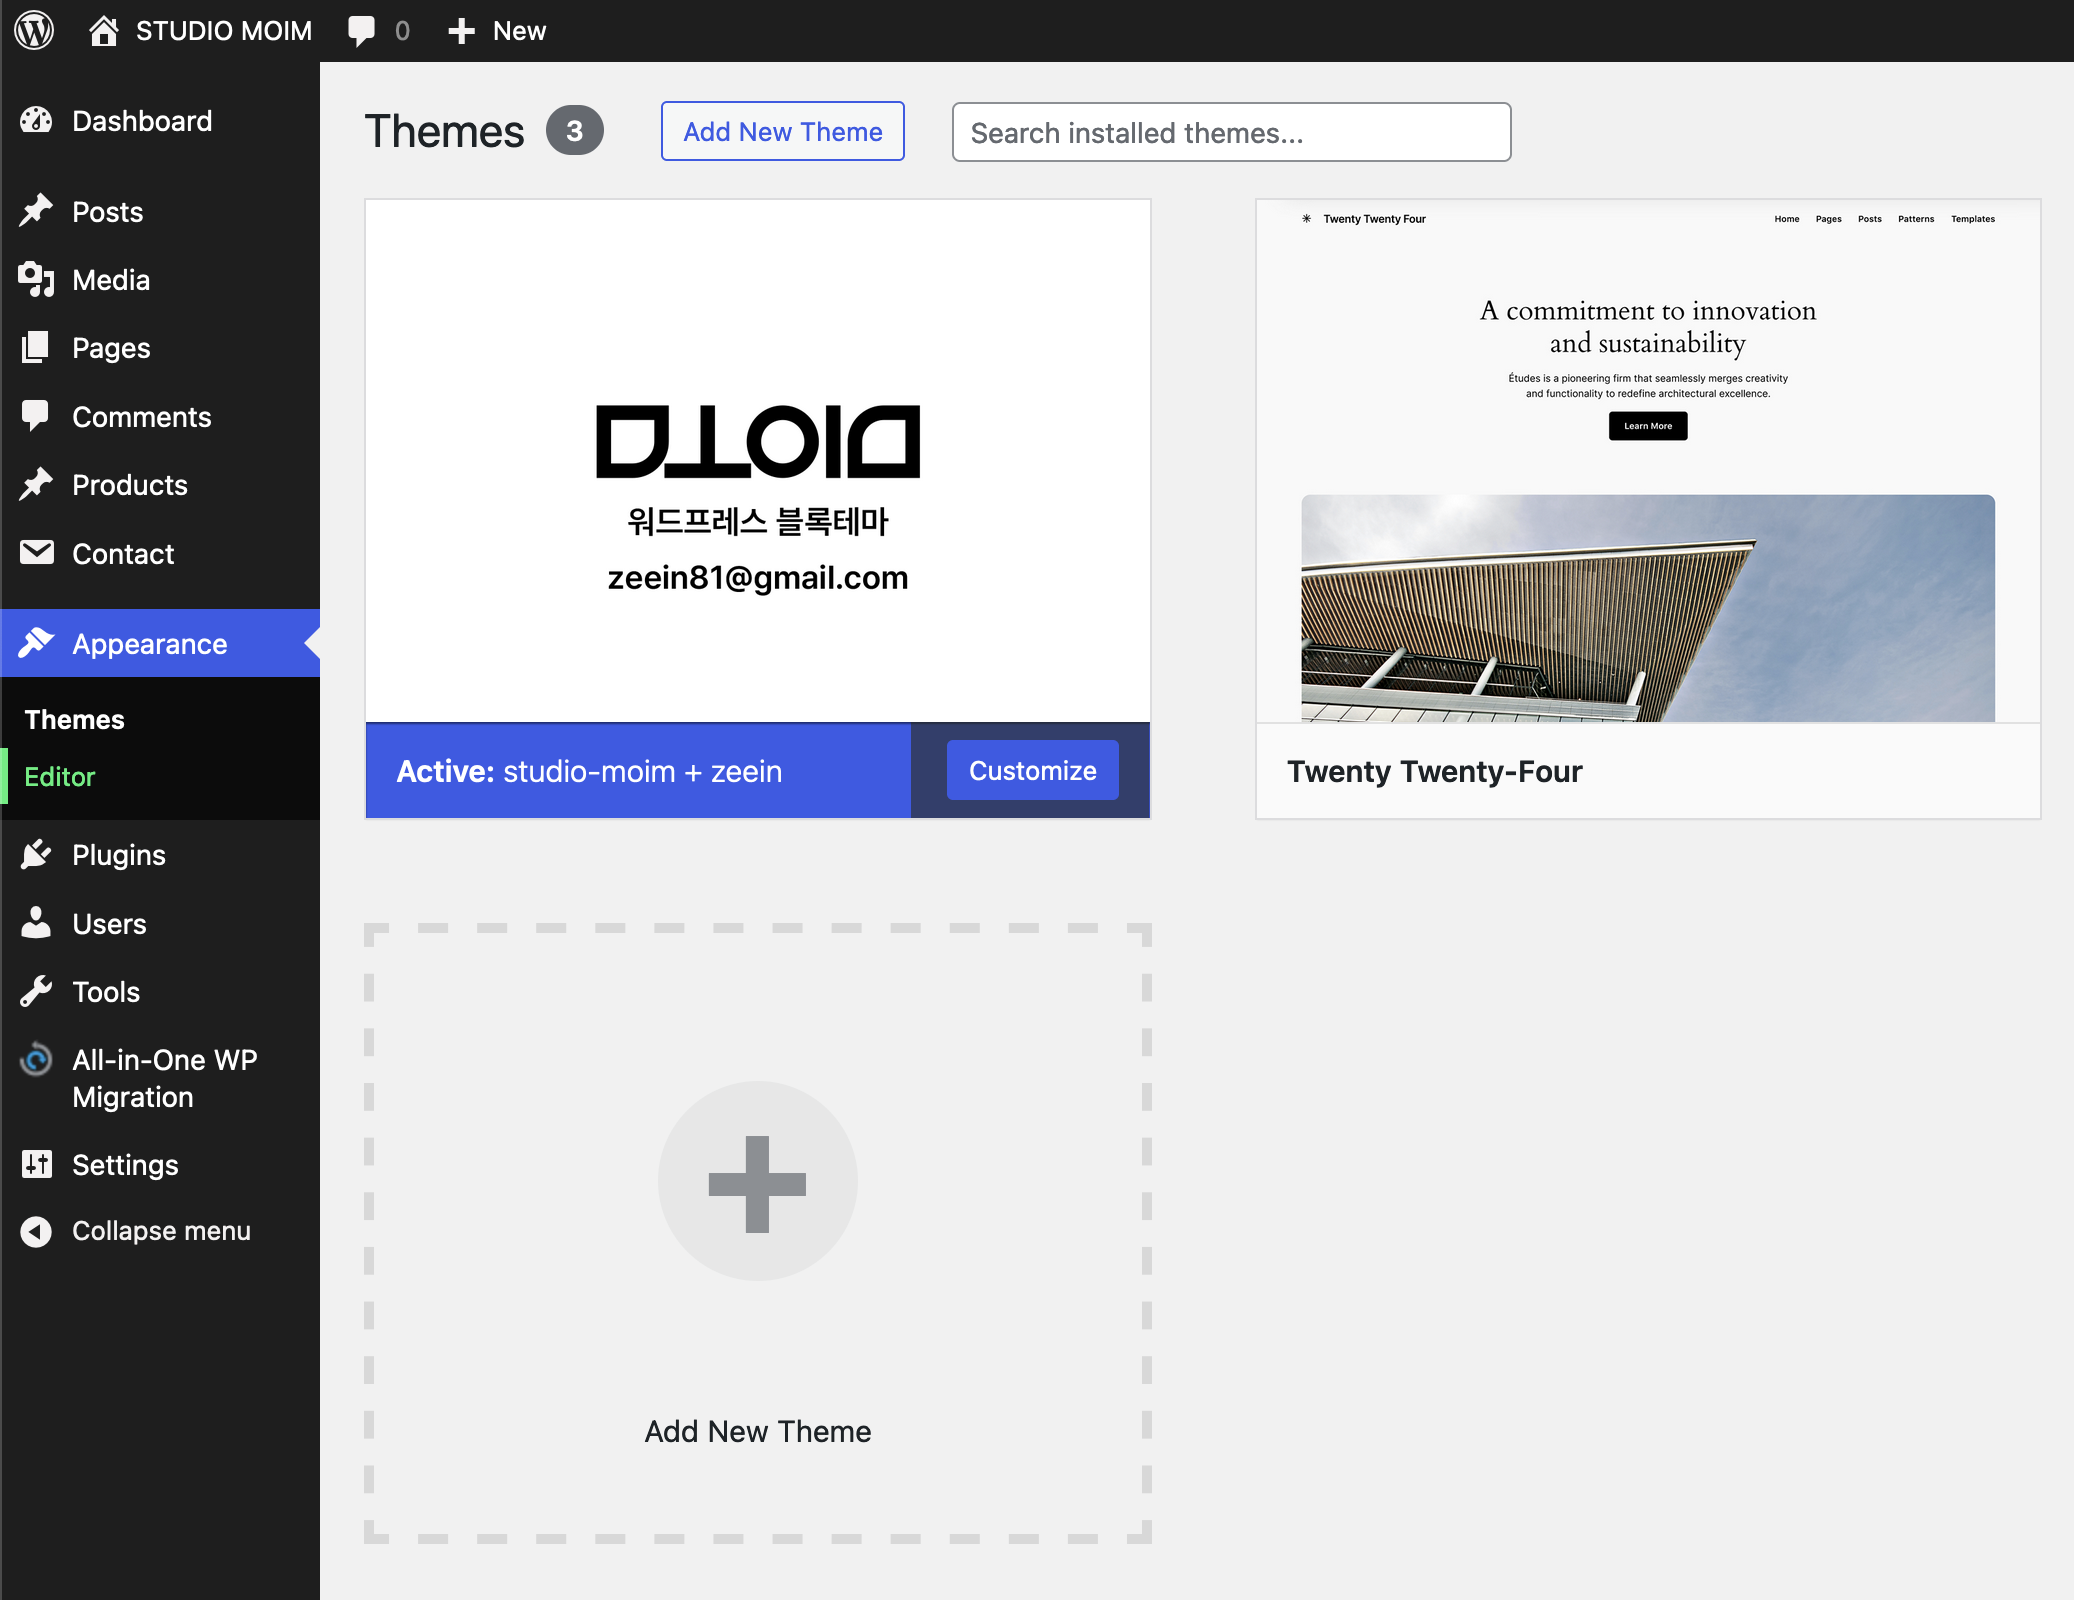Image resolution: width=2074 pixels, height=1600 pixels.
Task: Click the Customize button
Action: point(1032,770)
